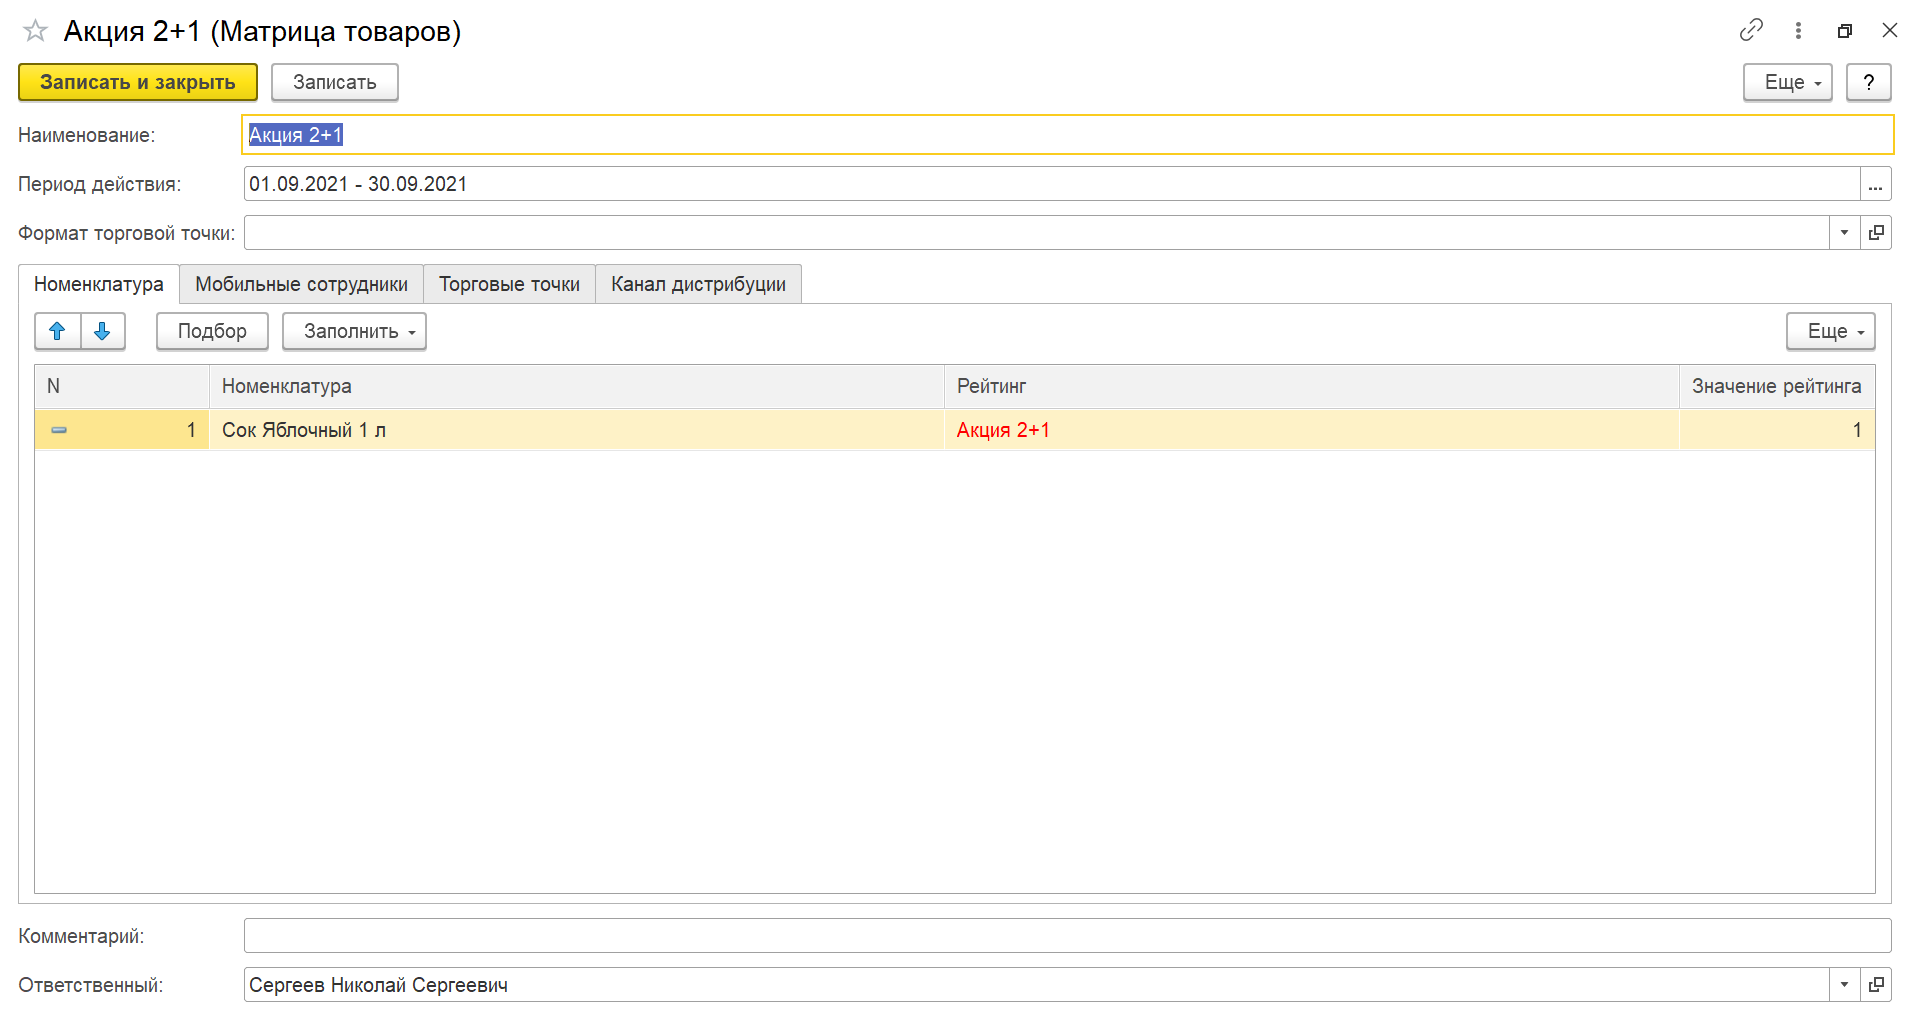This screenshot has width=1920, height=1014.
Task: Expand the Формат торговой точки dropdown
Action: click(x=1844, y=233)
